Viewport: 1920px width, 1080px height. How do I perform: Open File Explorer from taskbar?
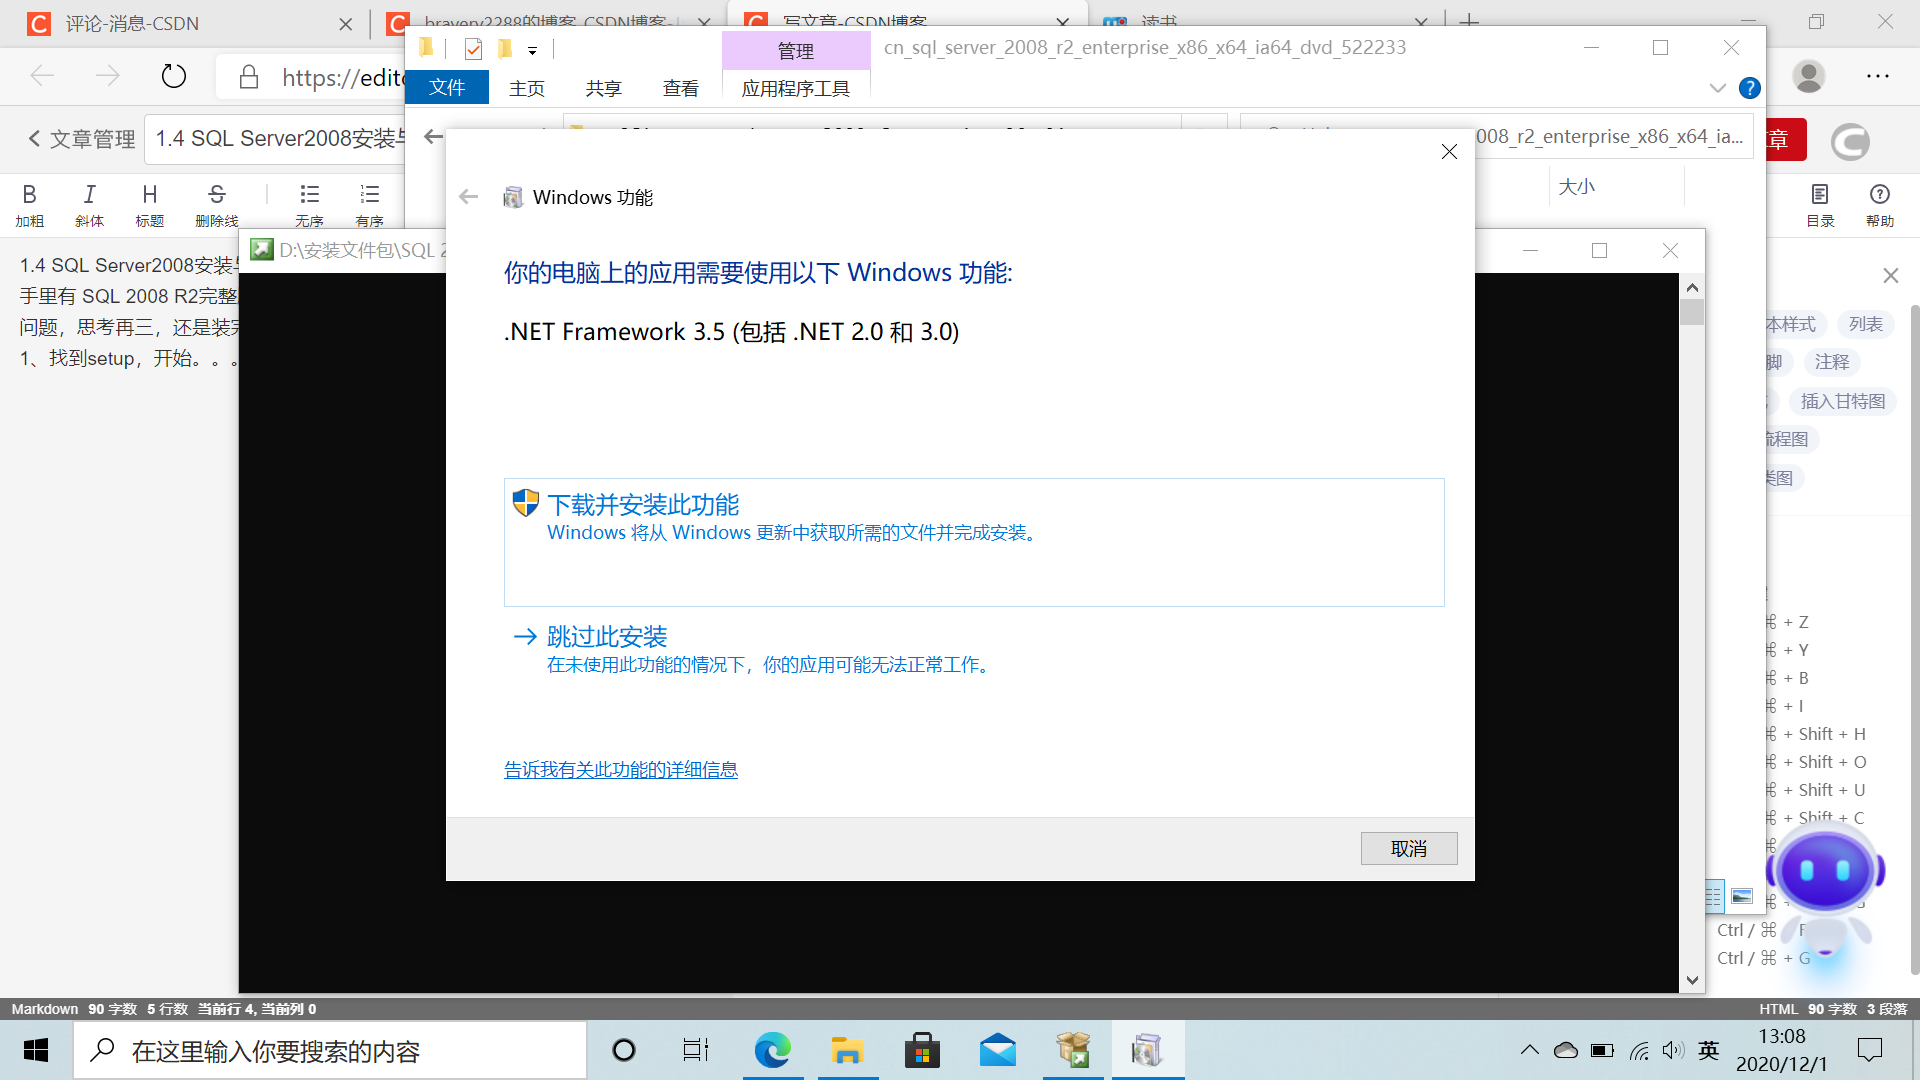pos(847,1050)
